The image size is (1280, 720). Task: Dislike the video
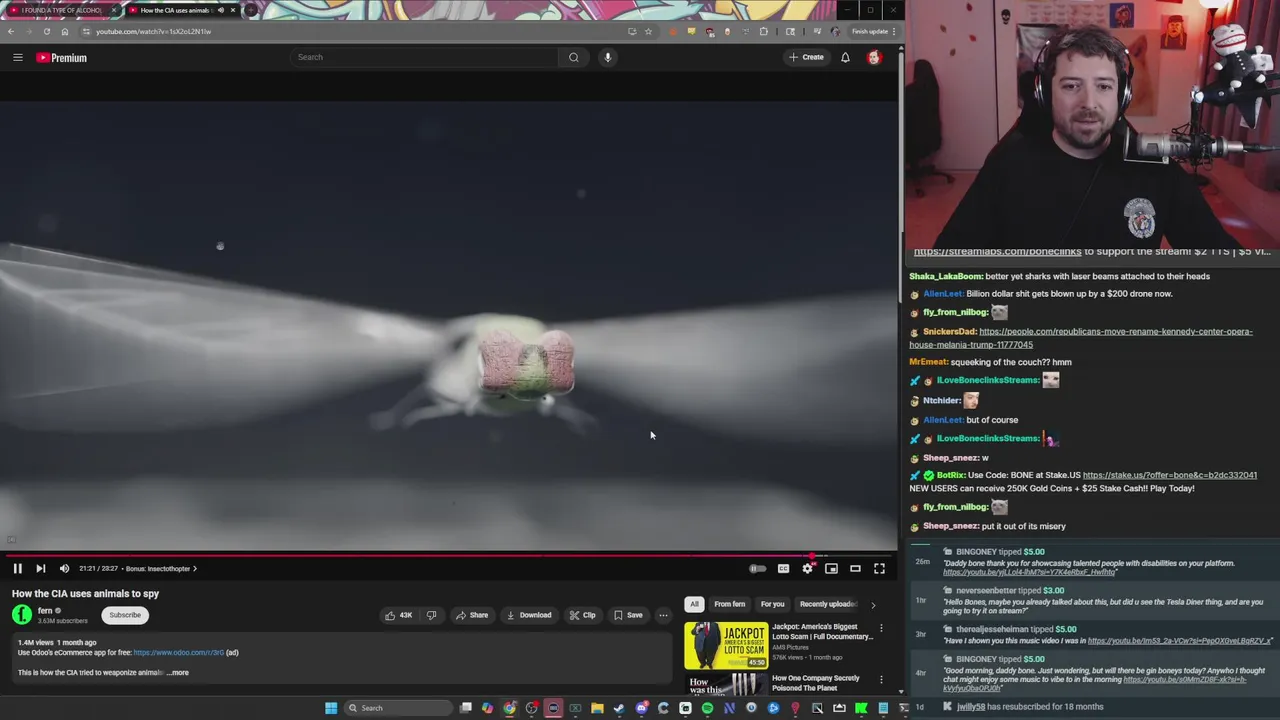[431, 615]
